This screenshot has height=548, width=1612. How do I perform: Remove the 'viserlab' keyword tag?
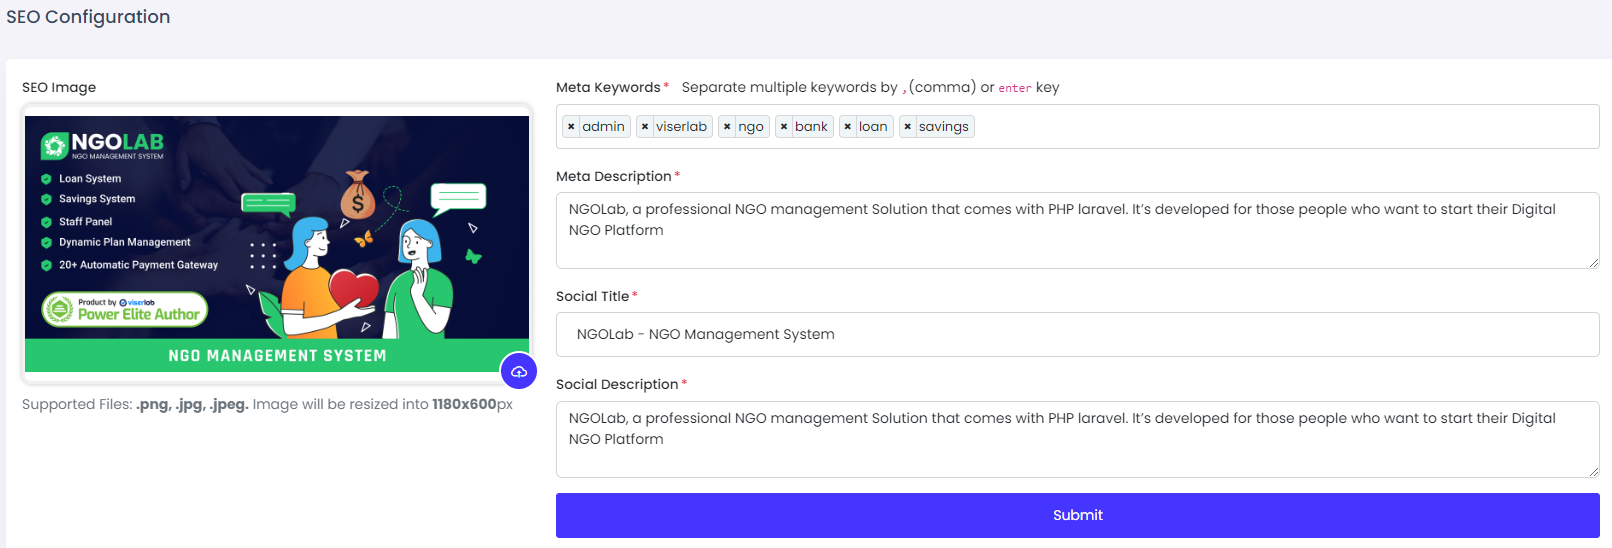645,127
